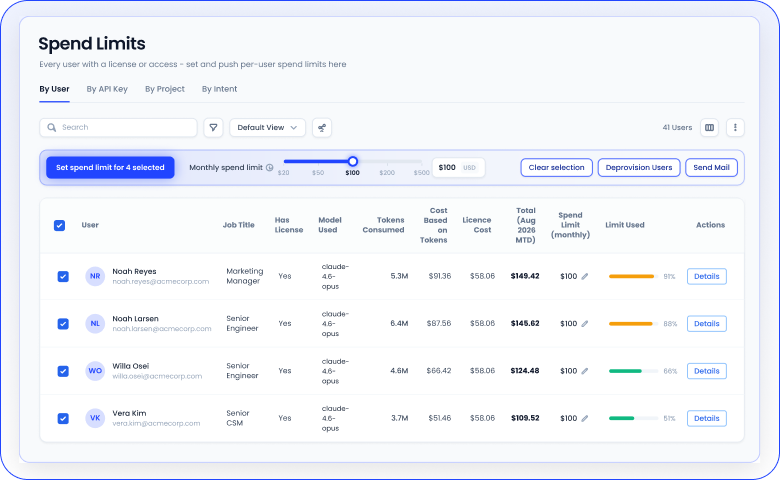The width and height of the screenshot is (780, 480).
Task: Click the info icon beside Monthly spend limit
Action: click(270, 168)
